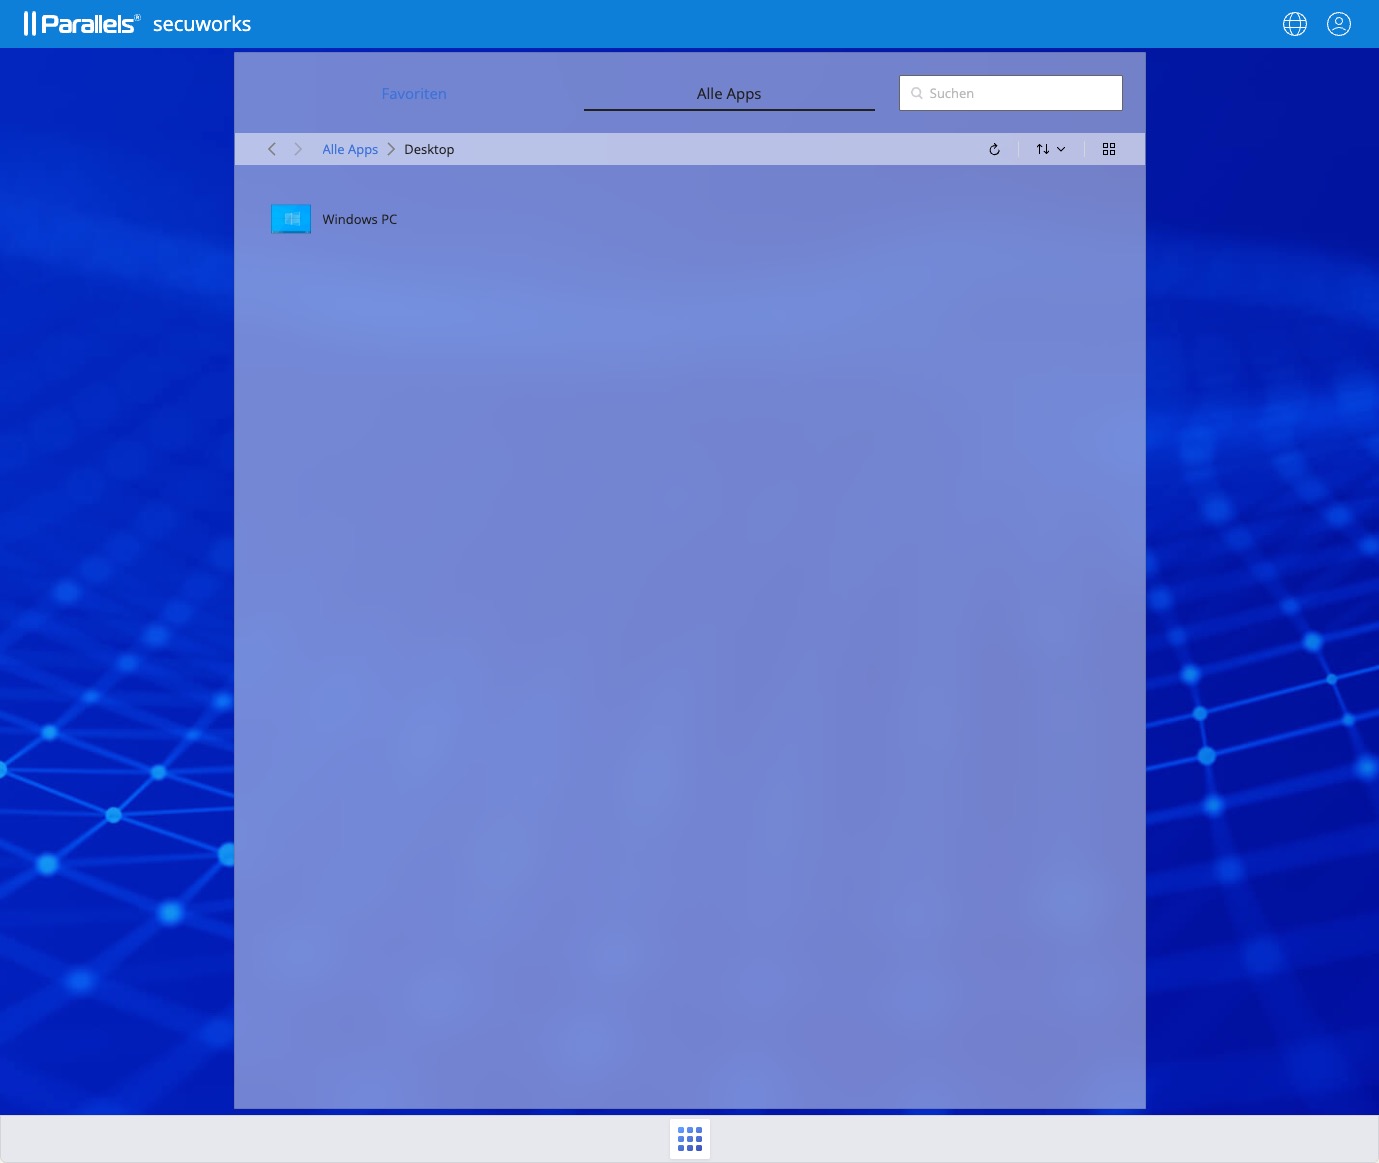Open the user account menu icon
Viewport: 1379px width, 1163px height.
point(1338,24)
